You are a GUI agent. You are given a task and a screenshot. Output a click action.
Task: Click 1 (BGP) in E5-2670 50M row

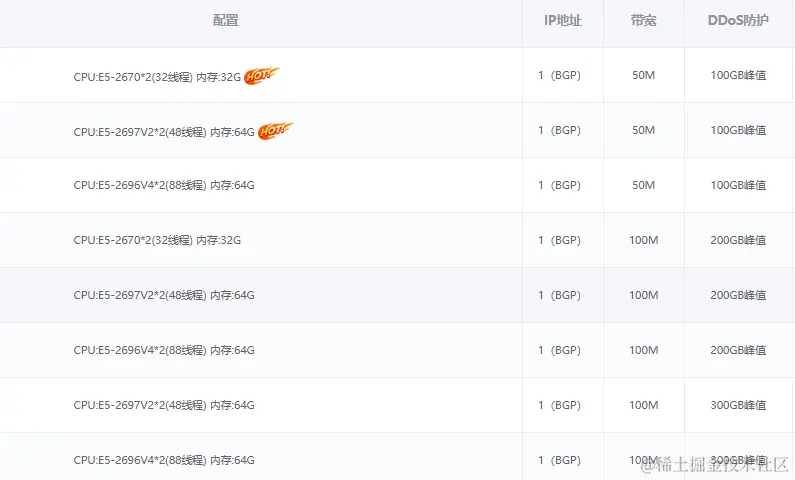tap(559, 75)
